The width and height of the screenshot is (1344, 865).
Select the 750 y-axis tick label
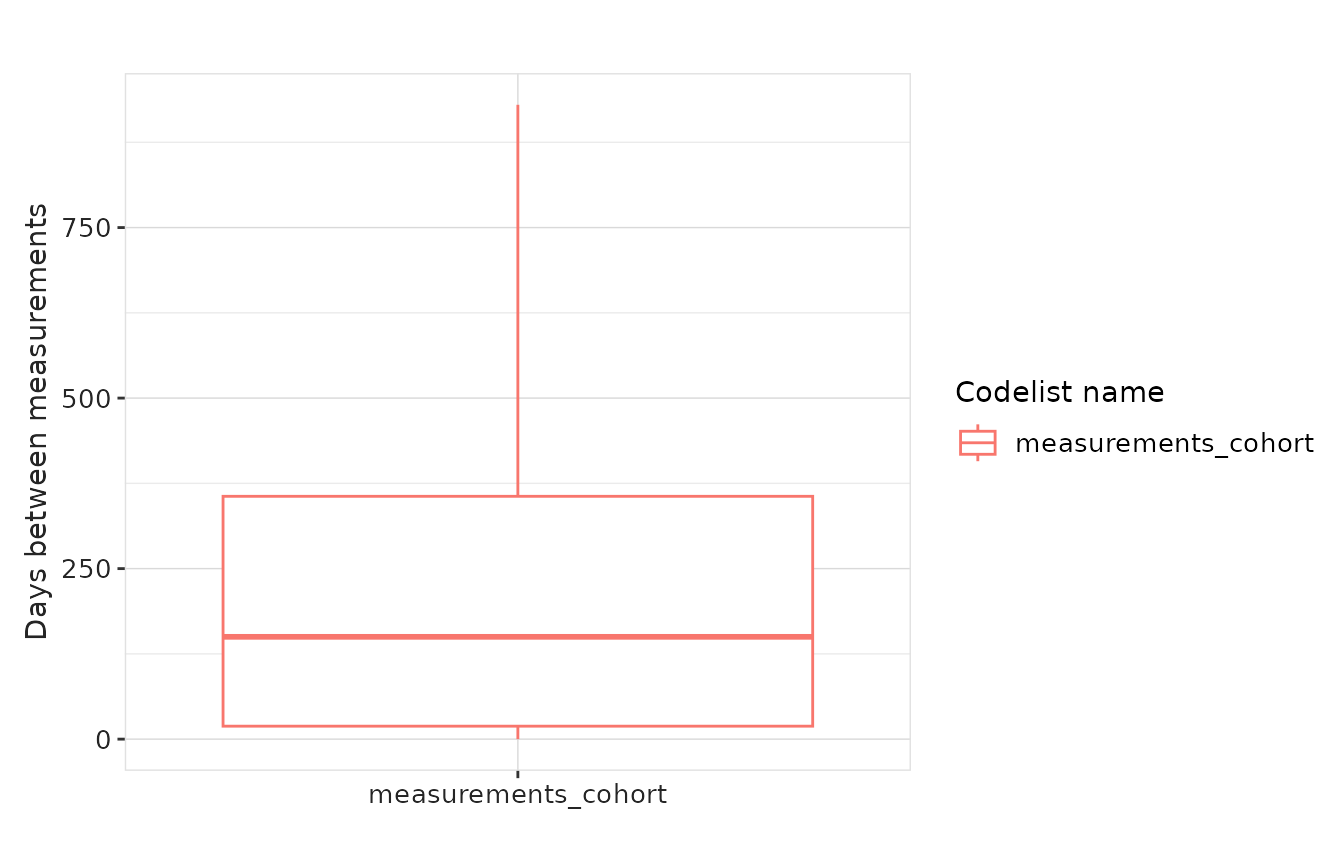pos(88,228)
